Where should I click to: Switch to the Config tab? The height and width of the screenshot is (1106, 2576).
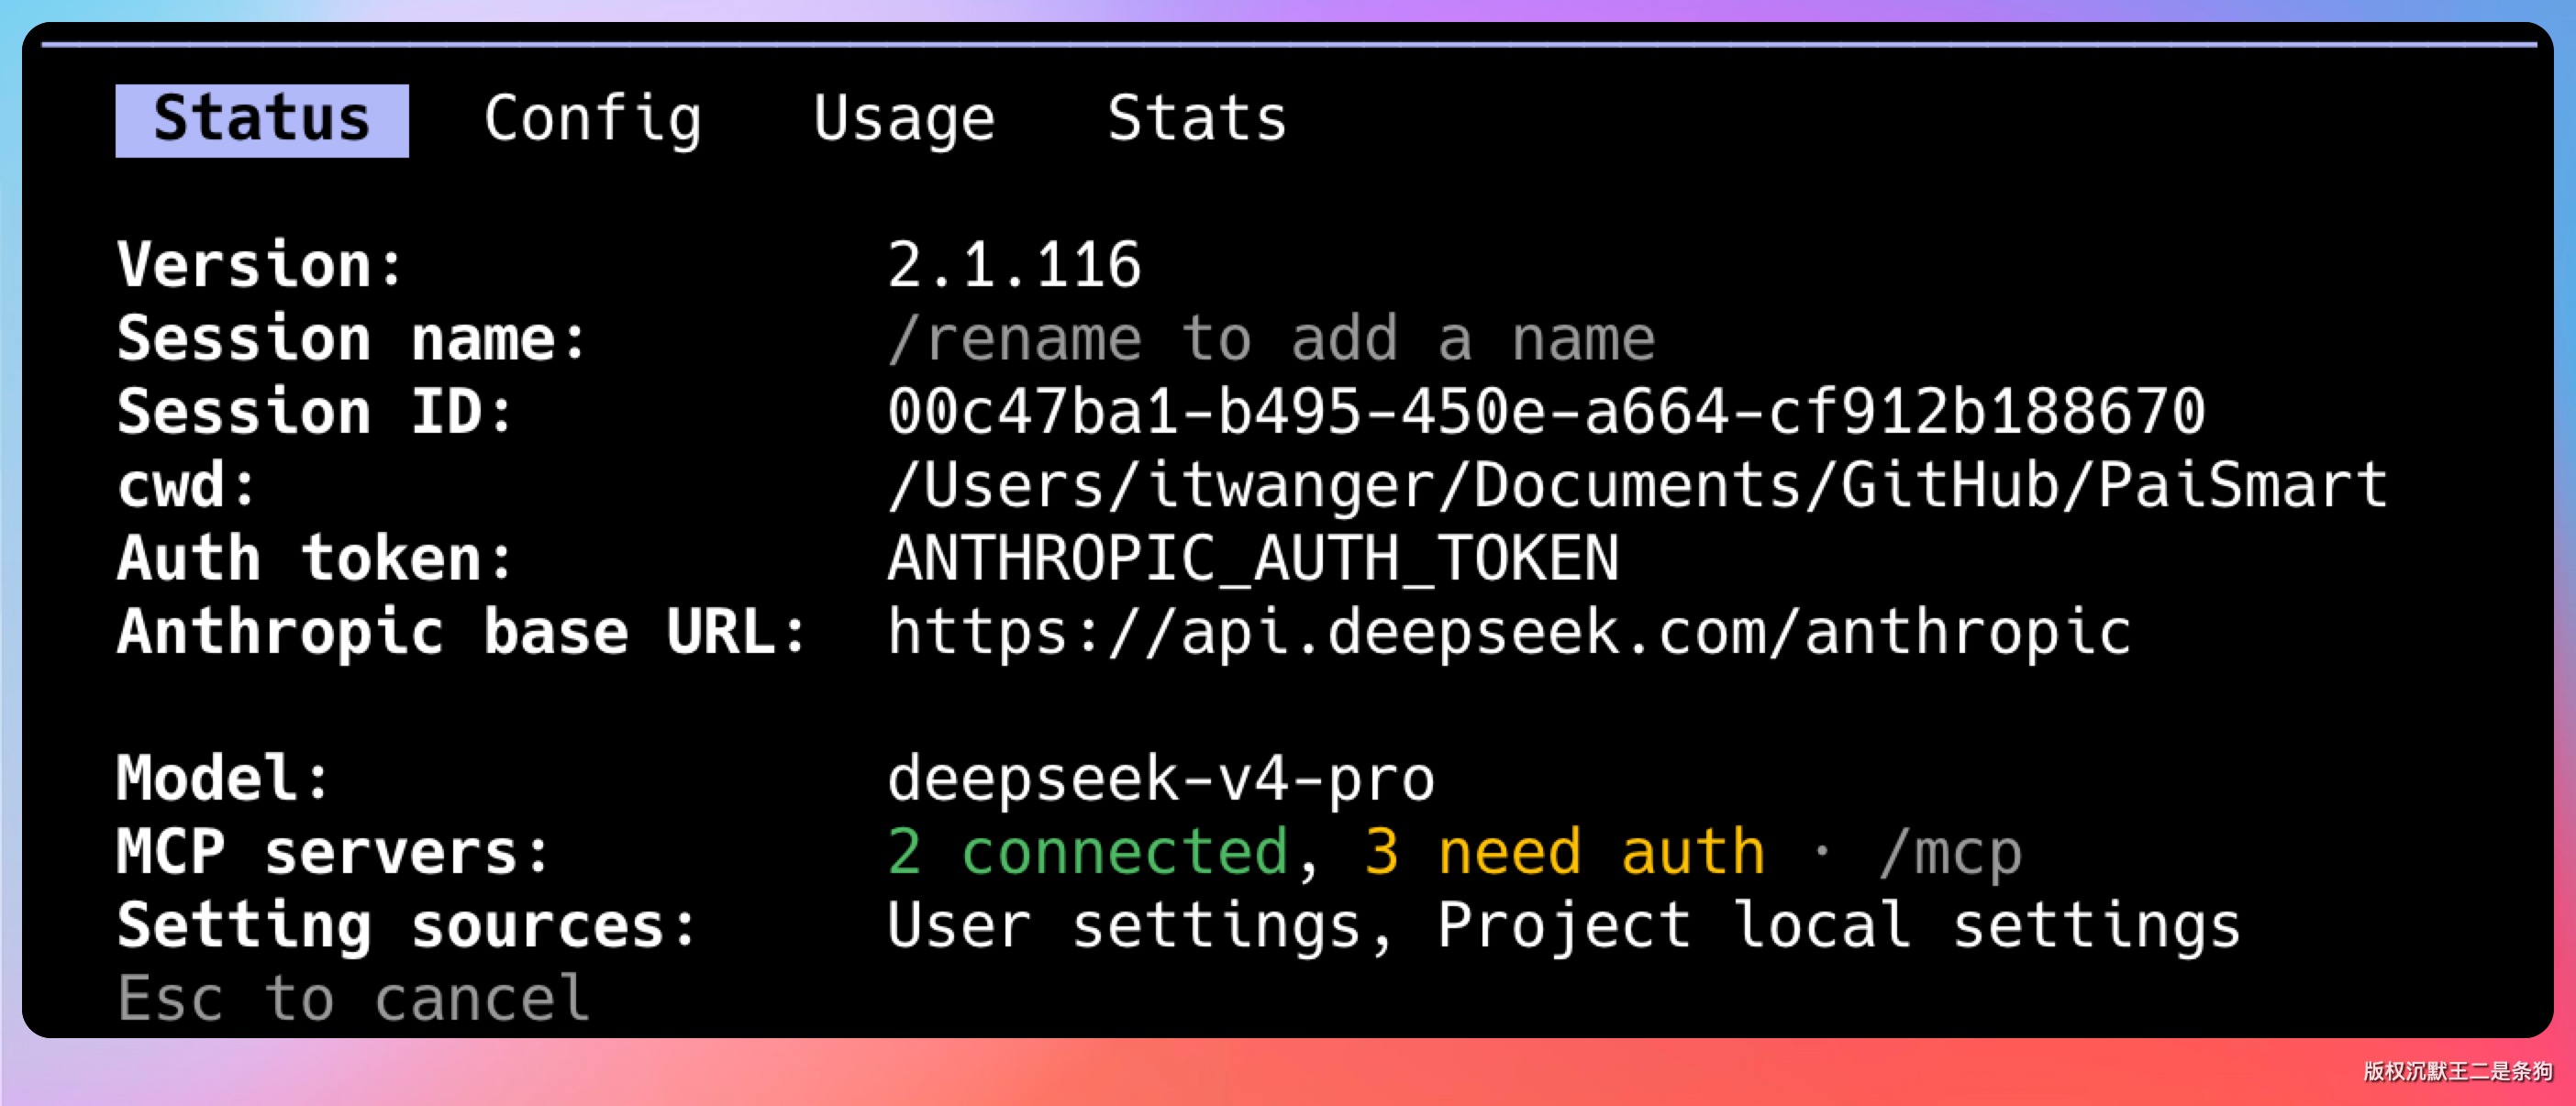pos(592,120)
